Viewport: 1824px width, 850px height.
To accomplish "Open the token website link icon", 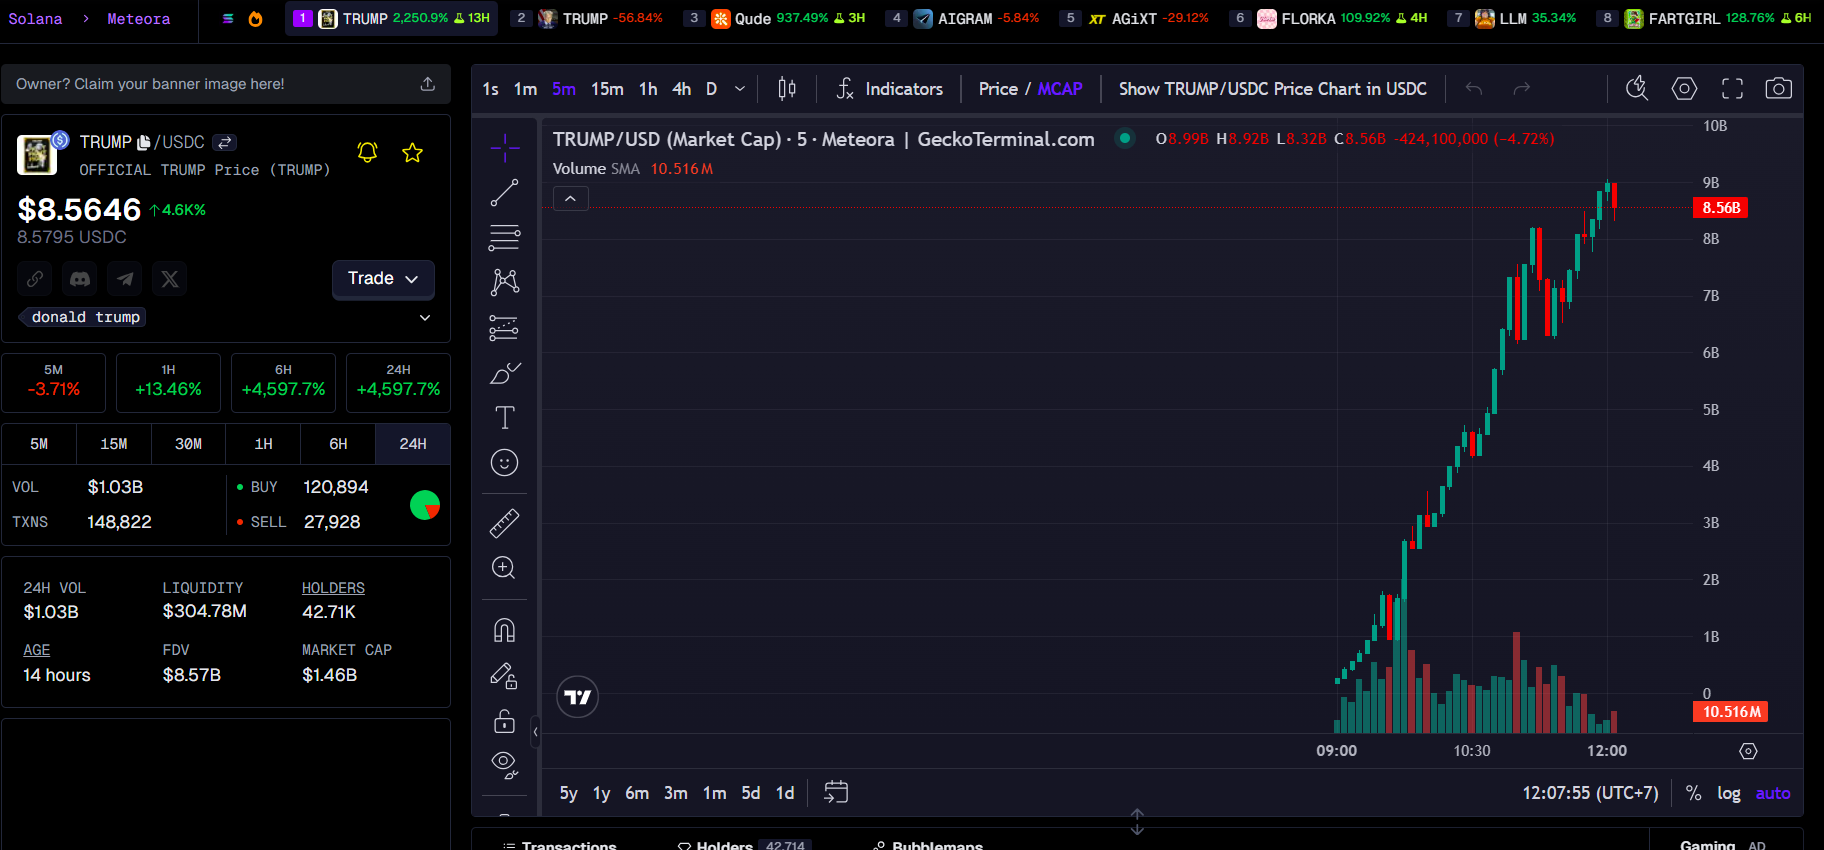I will click(35, 279).
